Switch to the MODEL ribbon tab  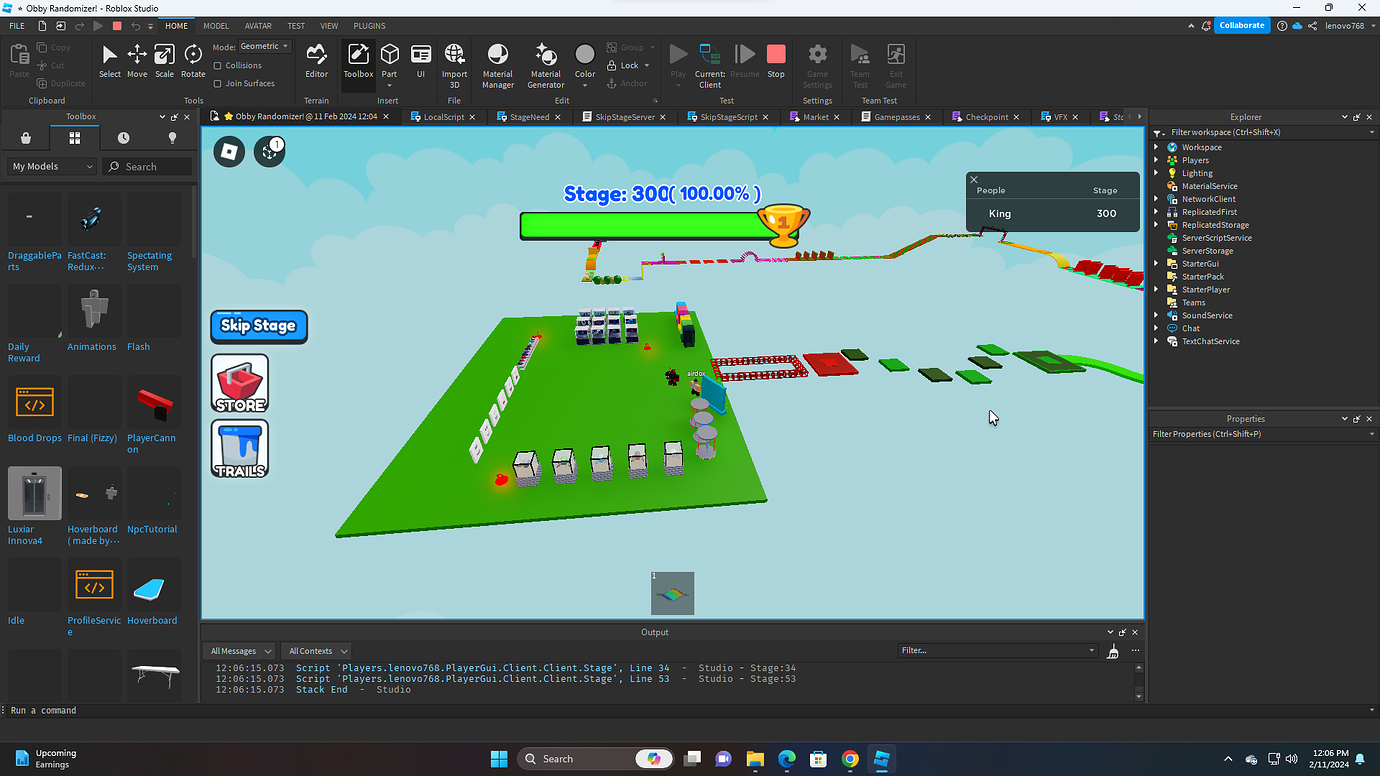216,25
